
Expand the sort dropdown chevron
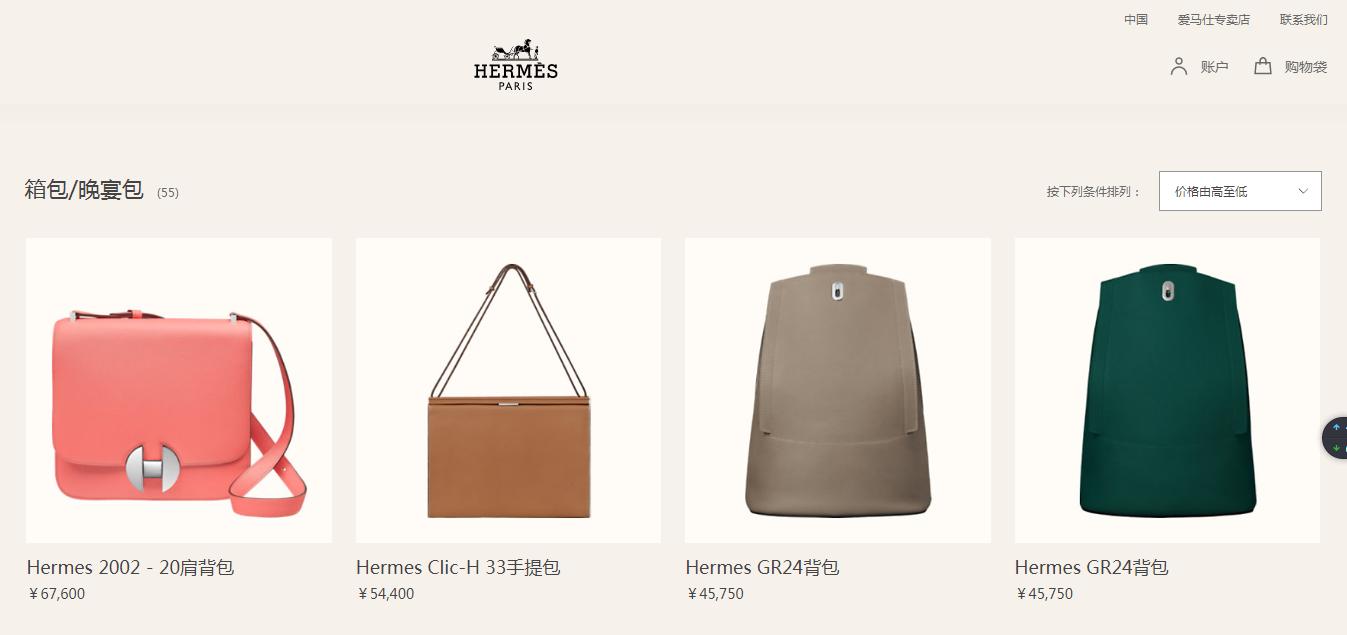pos(1303,191)
